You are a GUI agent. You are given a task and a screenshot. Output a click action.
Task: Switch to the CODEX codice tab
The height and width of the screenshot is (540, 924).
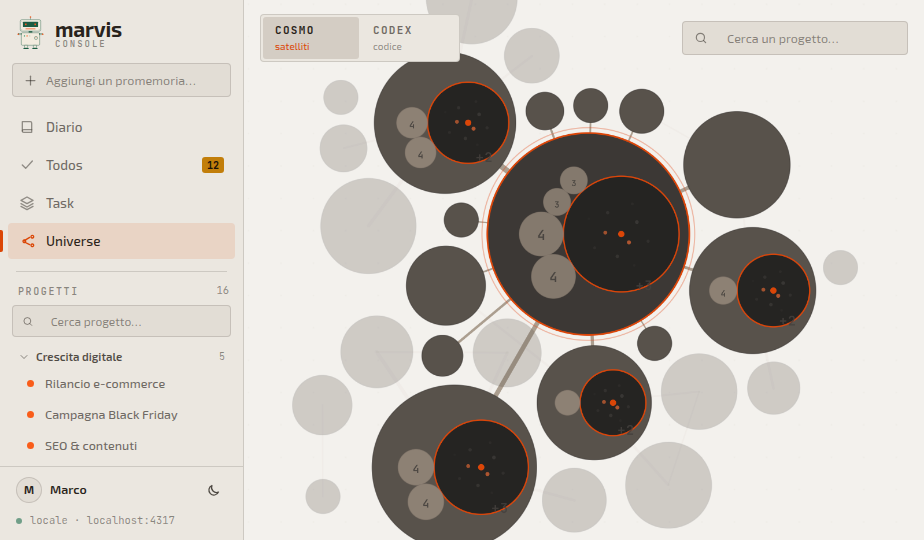pyautogui.click(x=407, y=38)
